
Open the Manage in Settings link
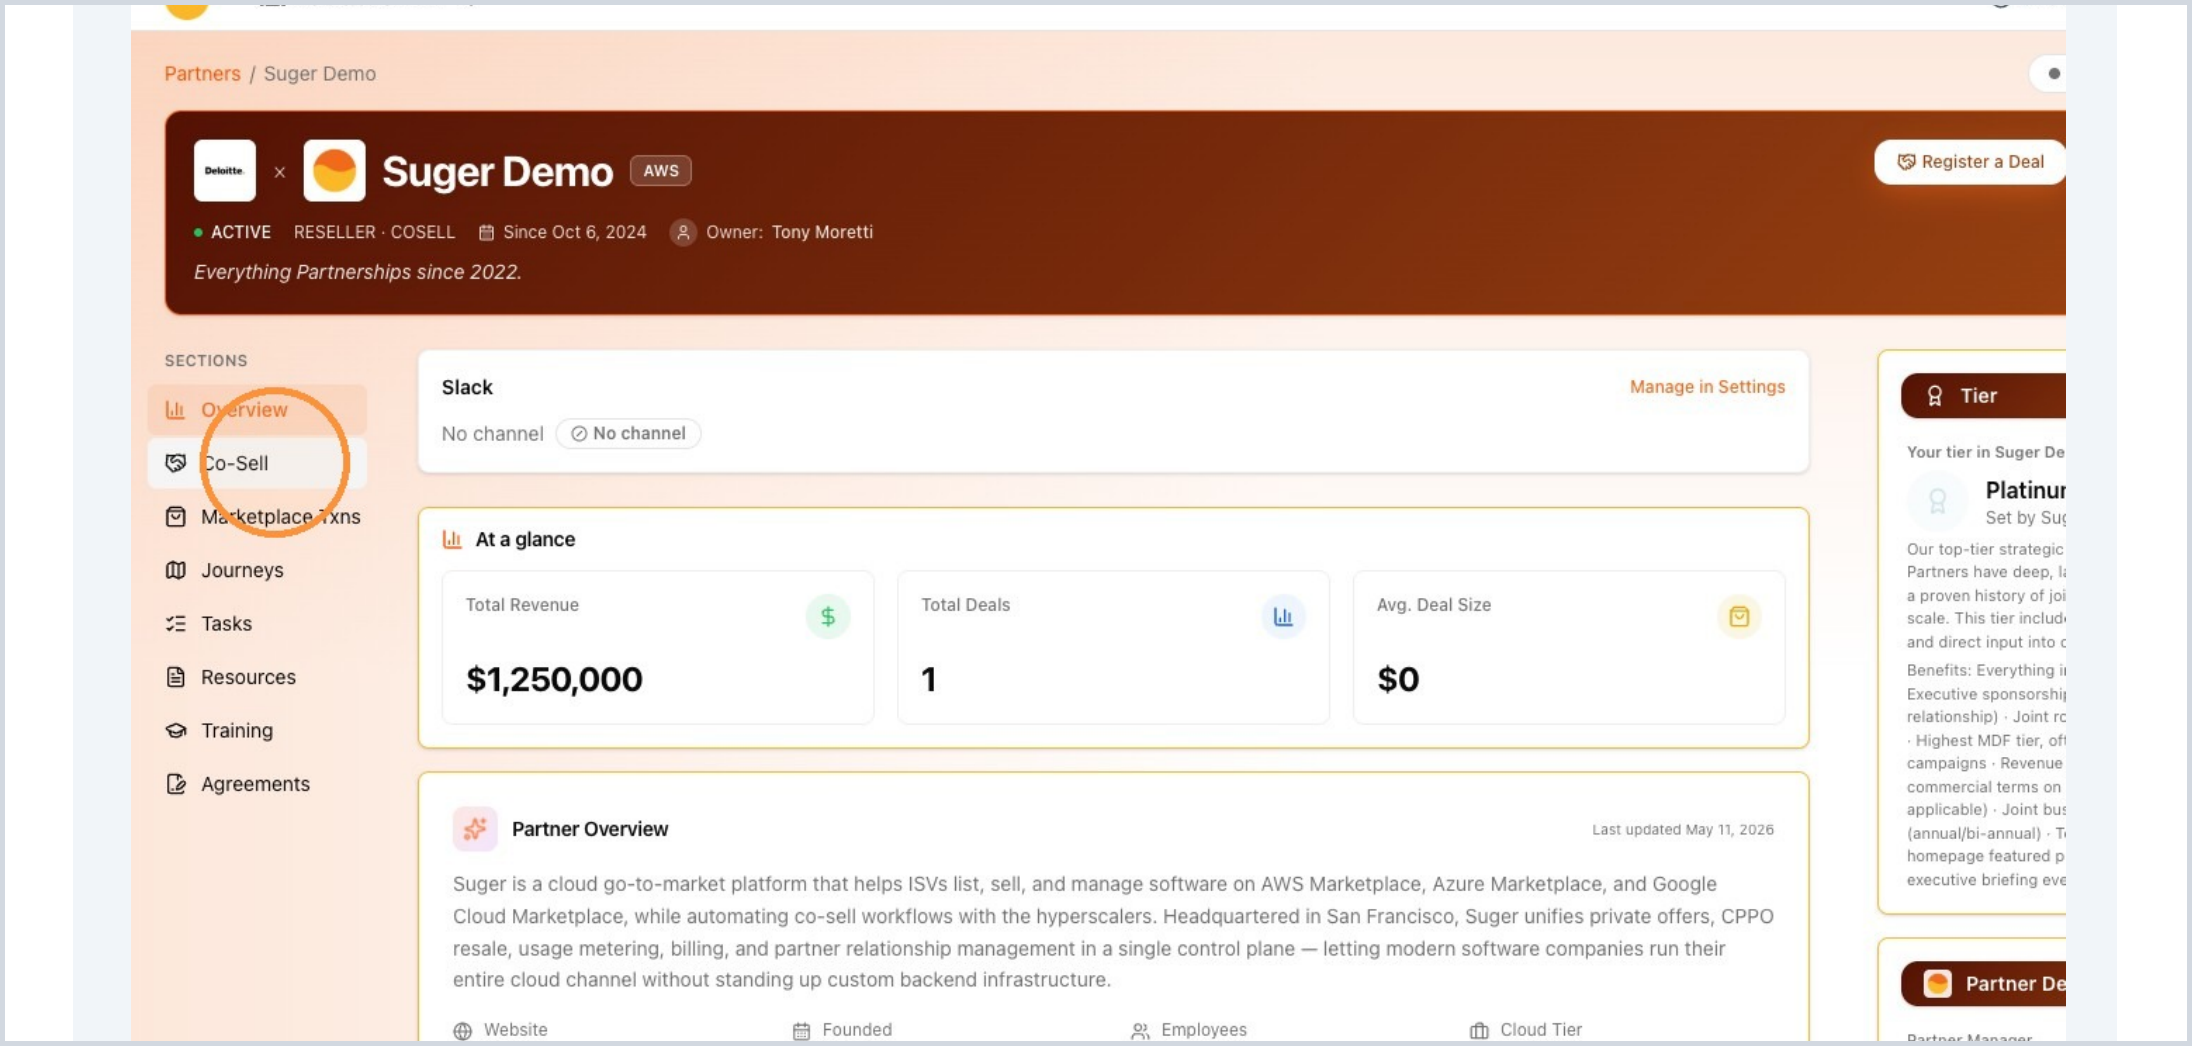pos(1707,387)
